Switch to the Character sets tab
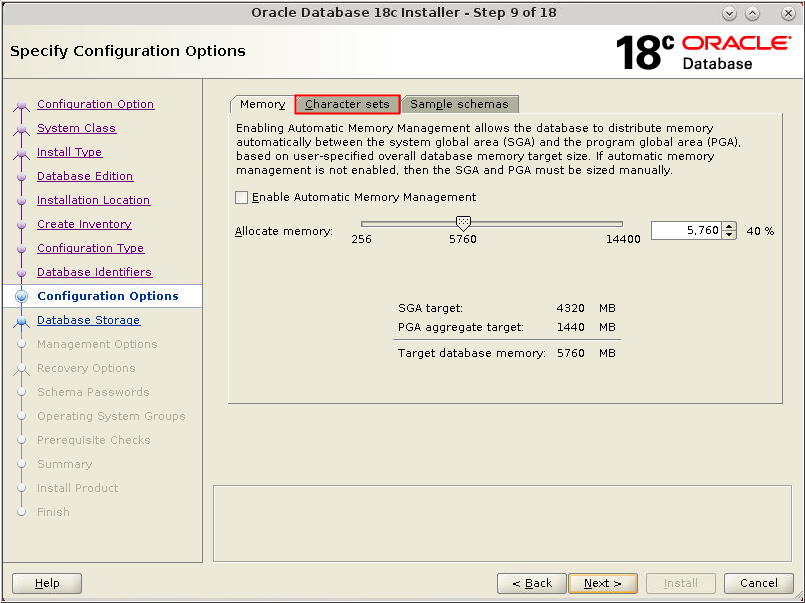The width and height of the screenshot is (805, 603). (346, 104)
